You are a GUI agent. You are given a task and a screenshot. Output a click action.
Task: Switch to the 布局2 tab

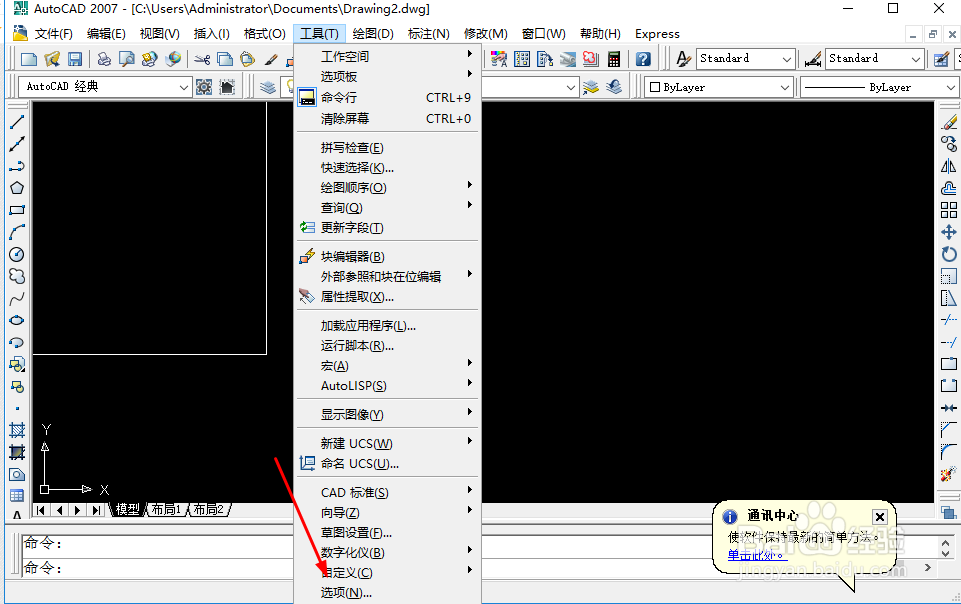(208, 510)
